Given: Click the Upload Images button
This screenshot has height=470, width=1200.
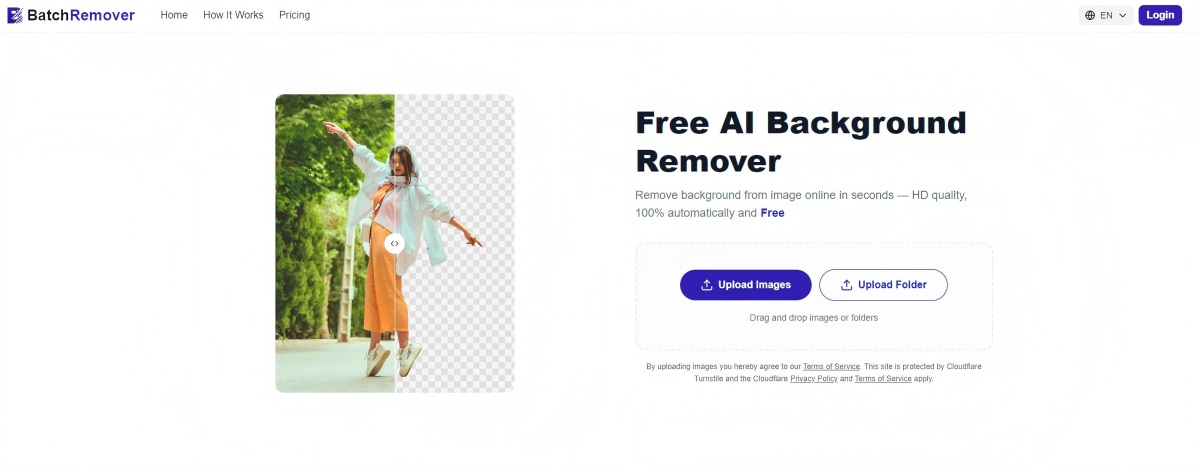Looking at the screenshot, I should click(746, 285).
